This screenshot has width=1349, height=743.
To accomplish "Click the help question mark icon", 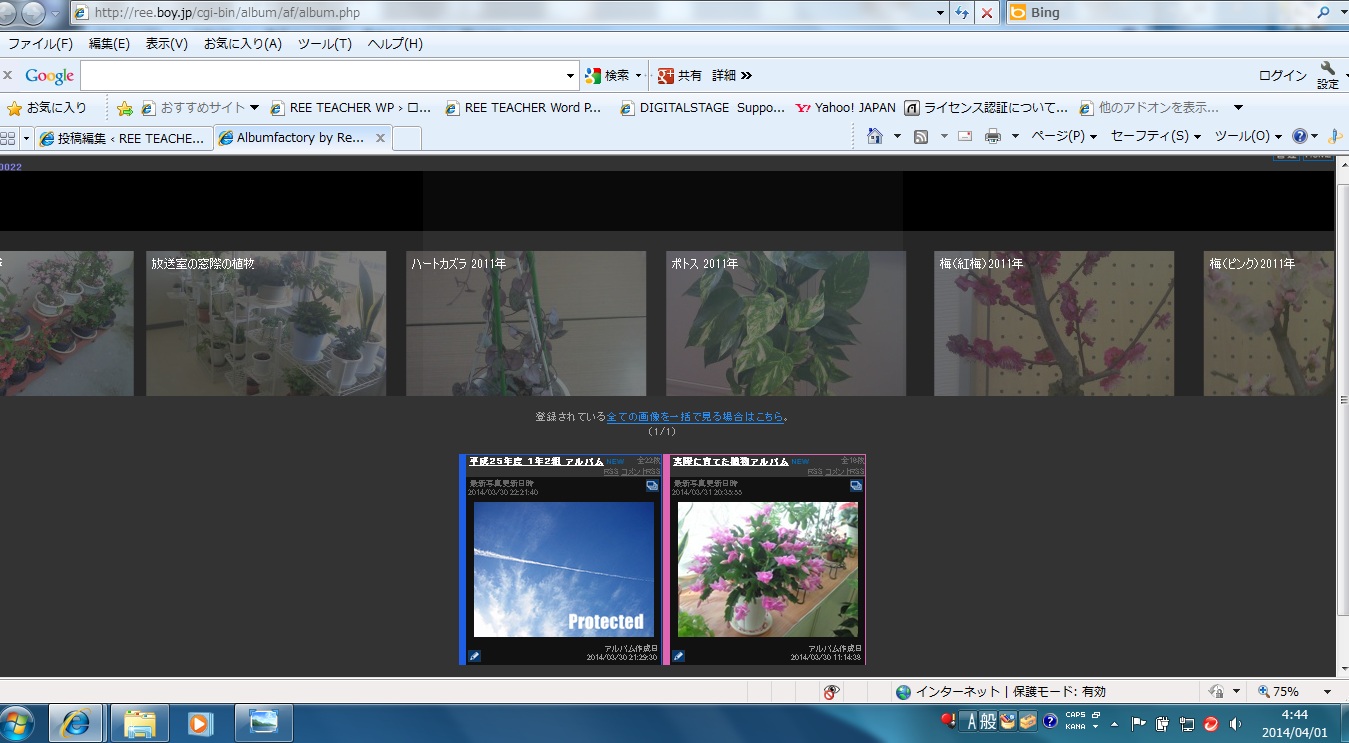I will point(1299,136).
